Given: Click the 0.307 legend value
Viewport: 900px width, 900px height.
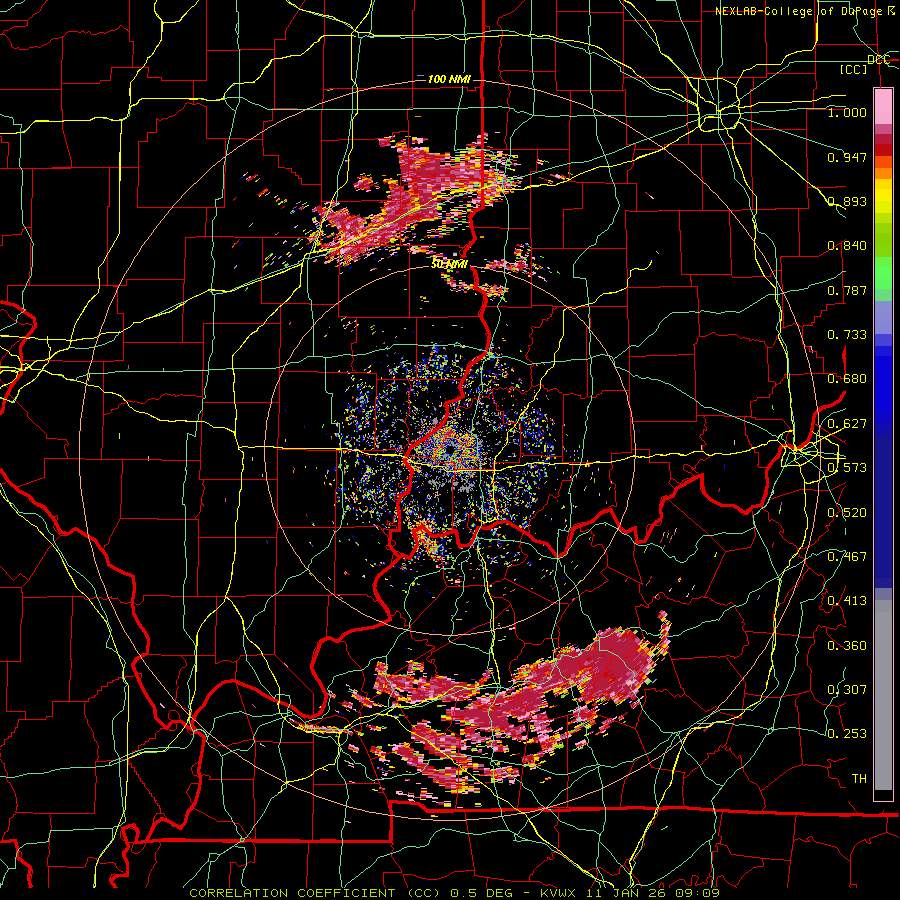Looking at the screenshot, I should pos(847,689).
